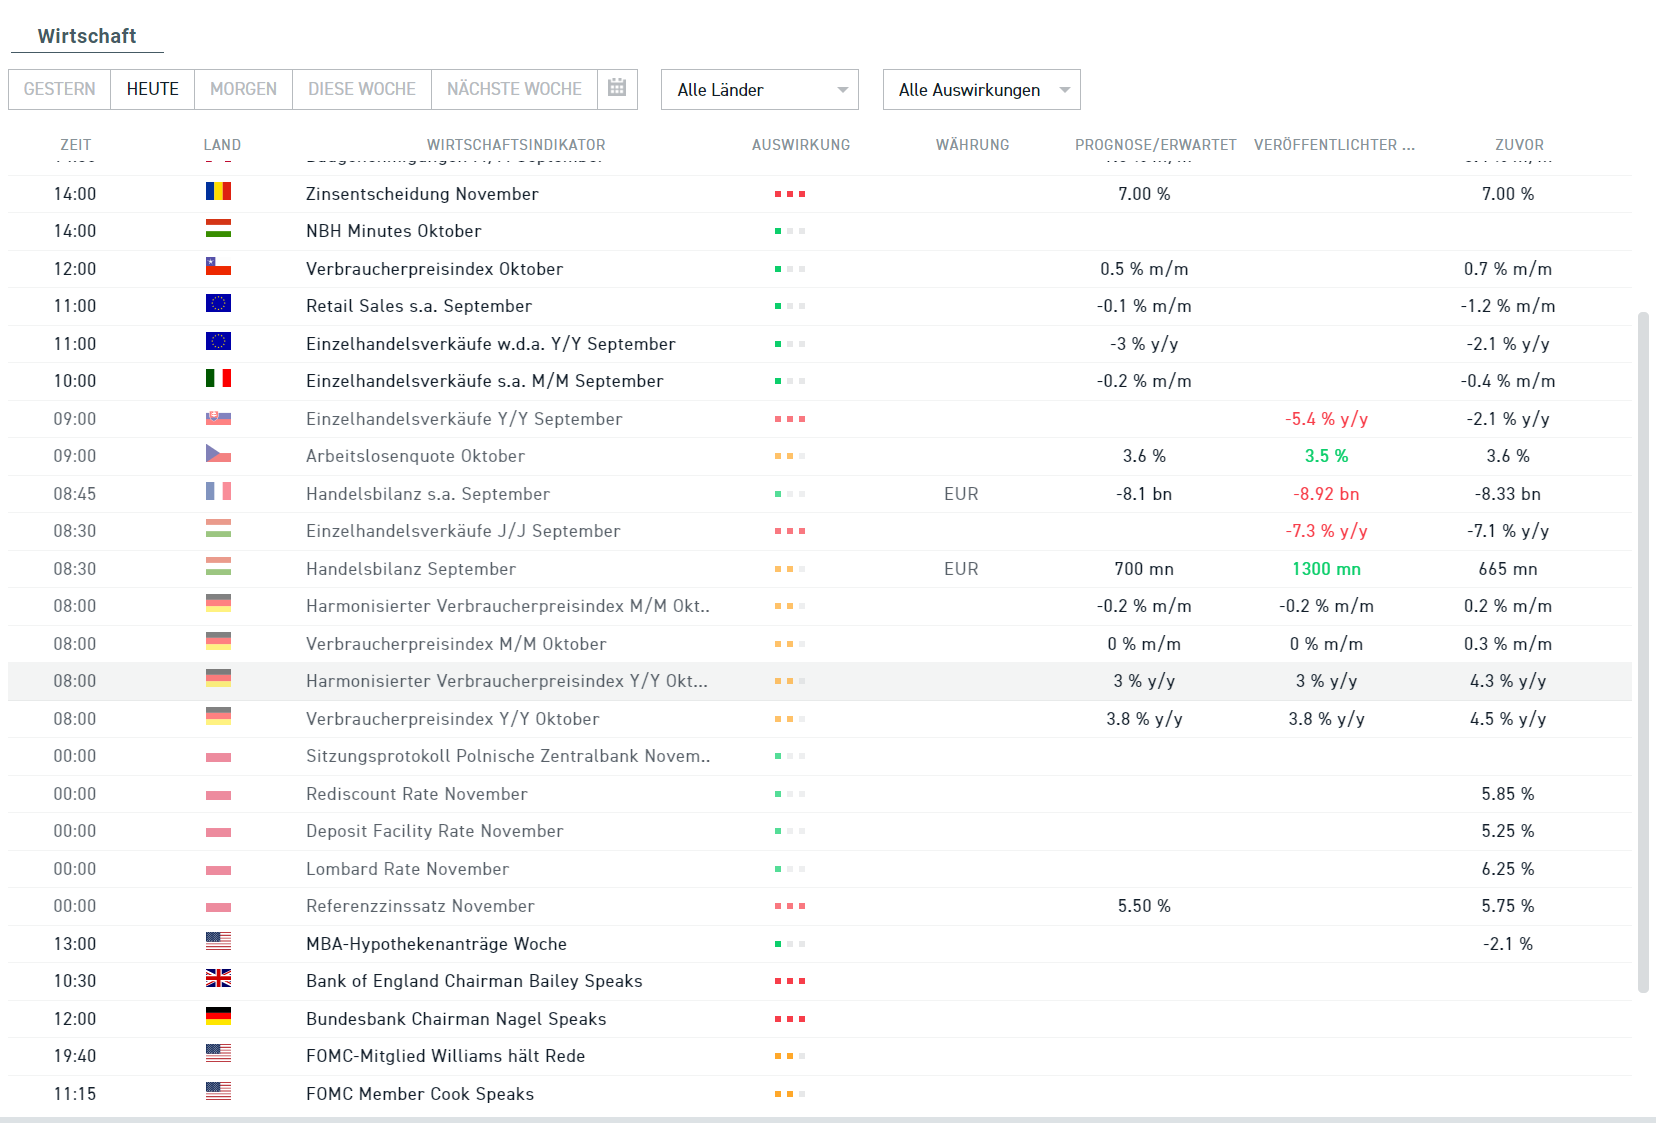Select the MORGEN tab
This screenshot has width=1656, height=1123.
pyautogui.click(x=243, y=89)
